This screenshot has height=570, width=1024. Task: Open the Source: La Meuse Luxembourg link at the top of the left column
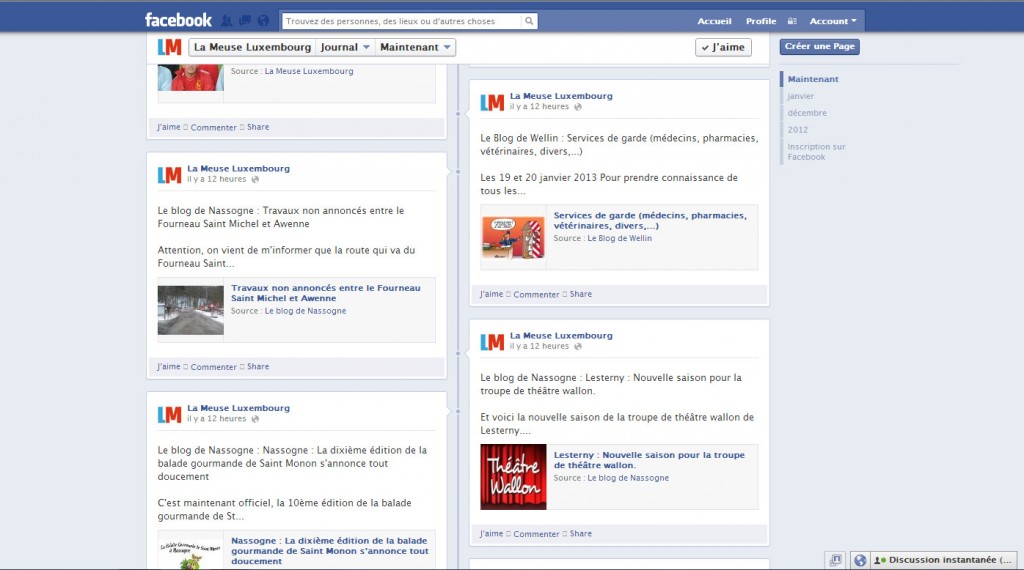pyautogui.click(x=309, y=71)
